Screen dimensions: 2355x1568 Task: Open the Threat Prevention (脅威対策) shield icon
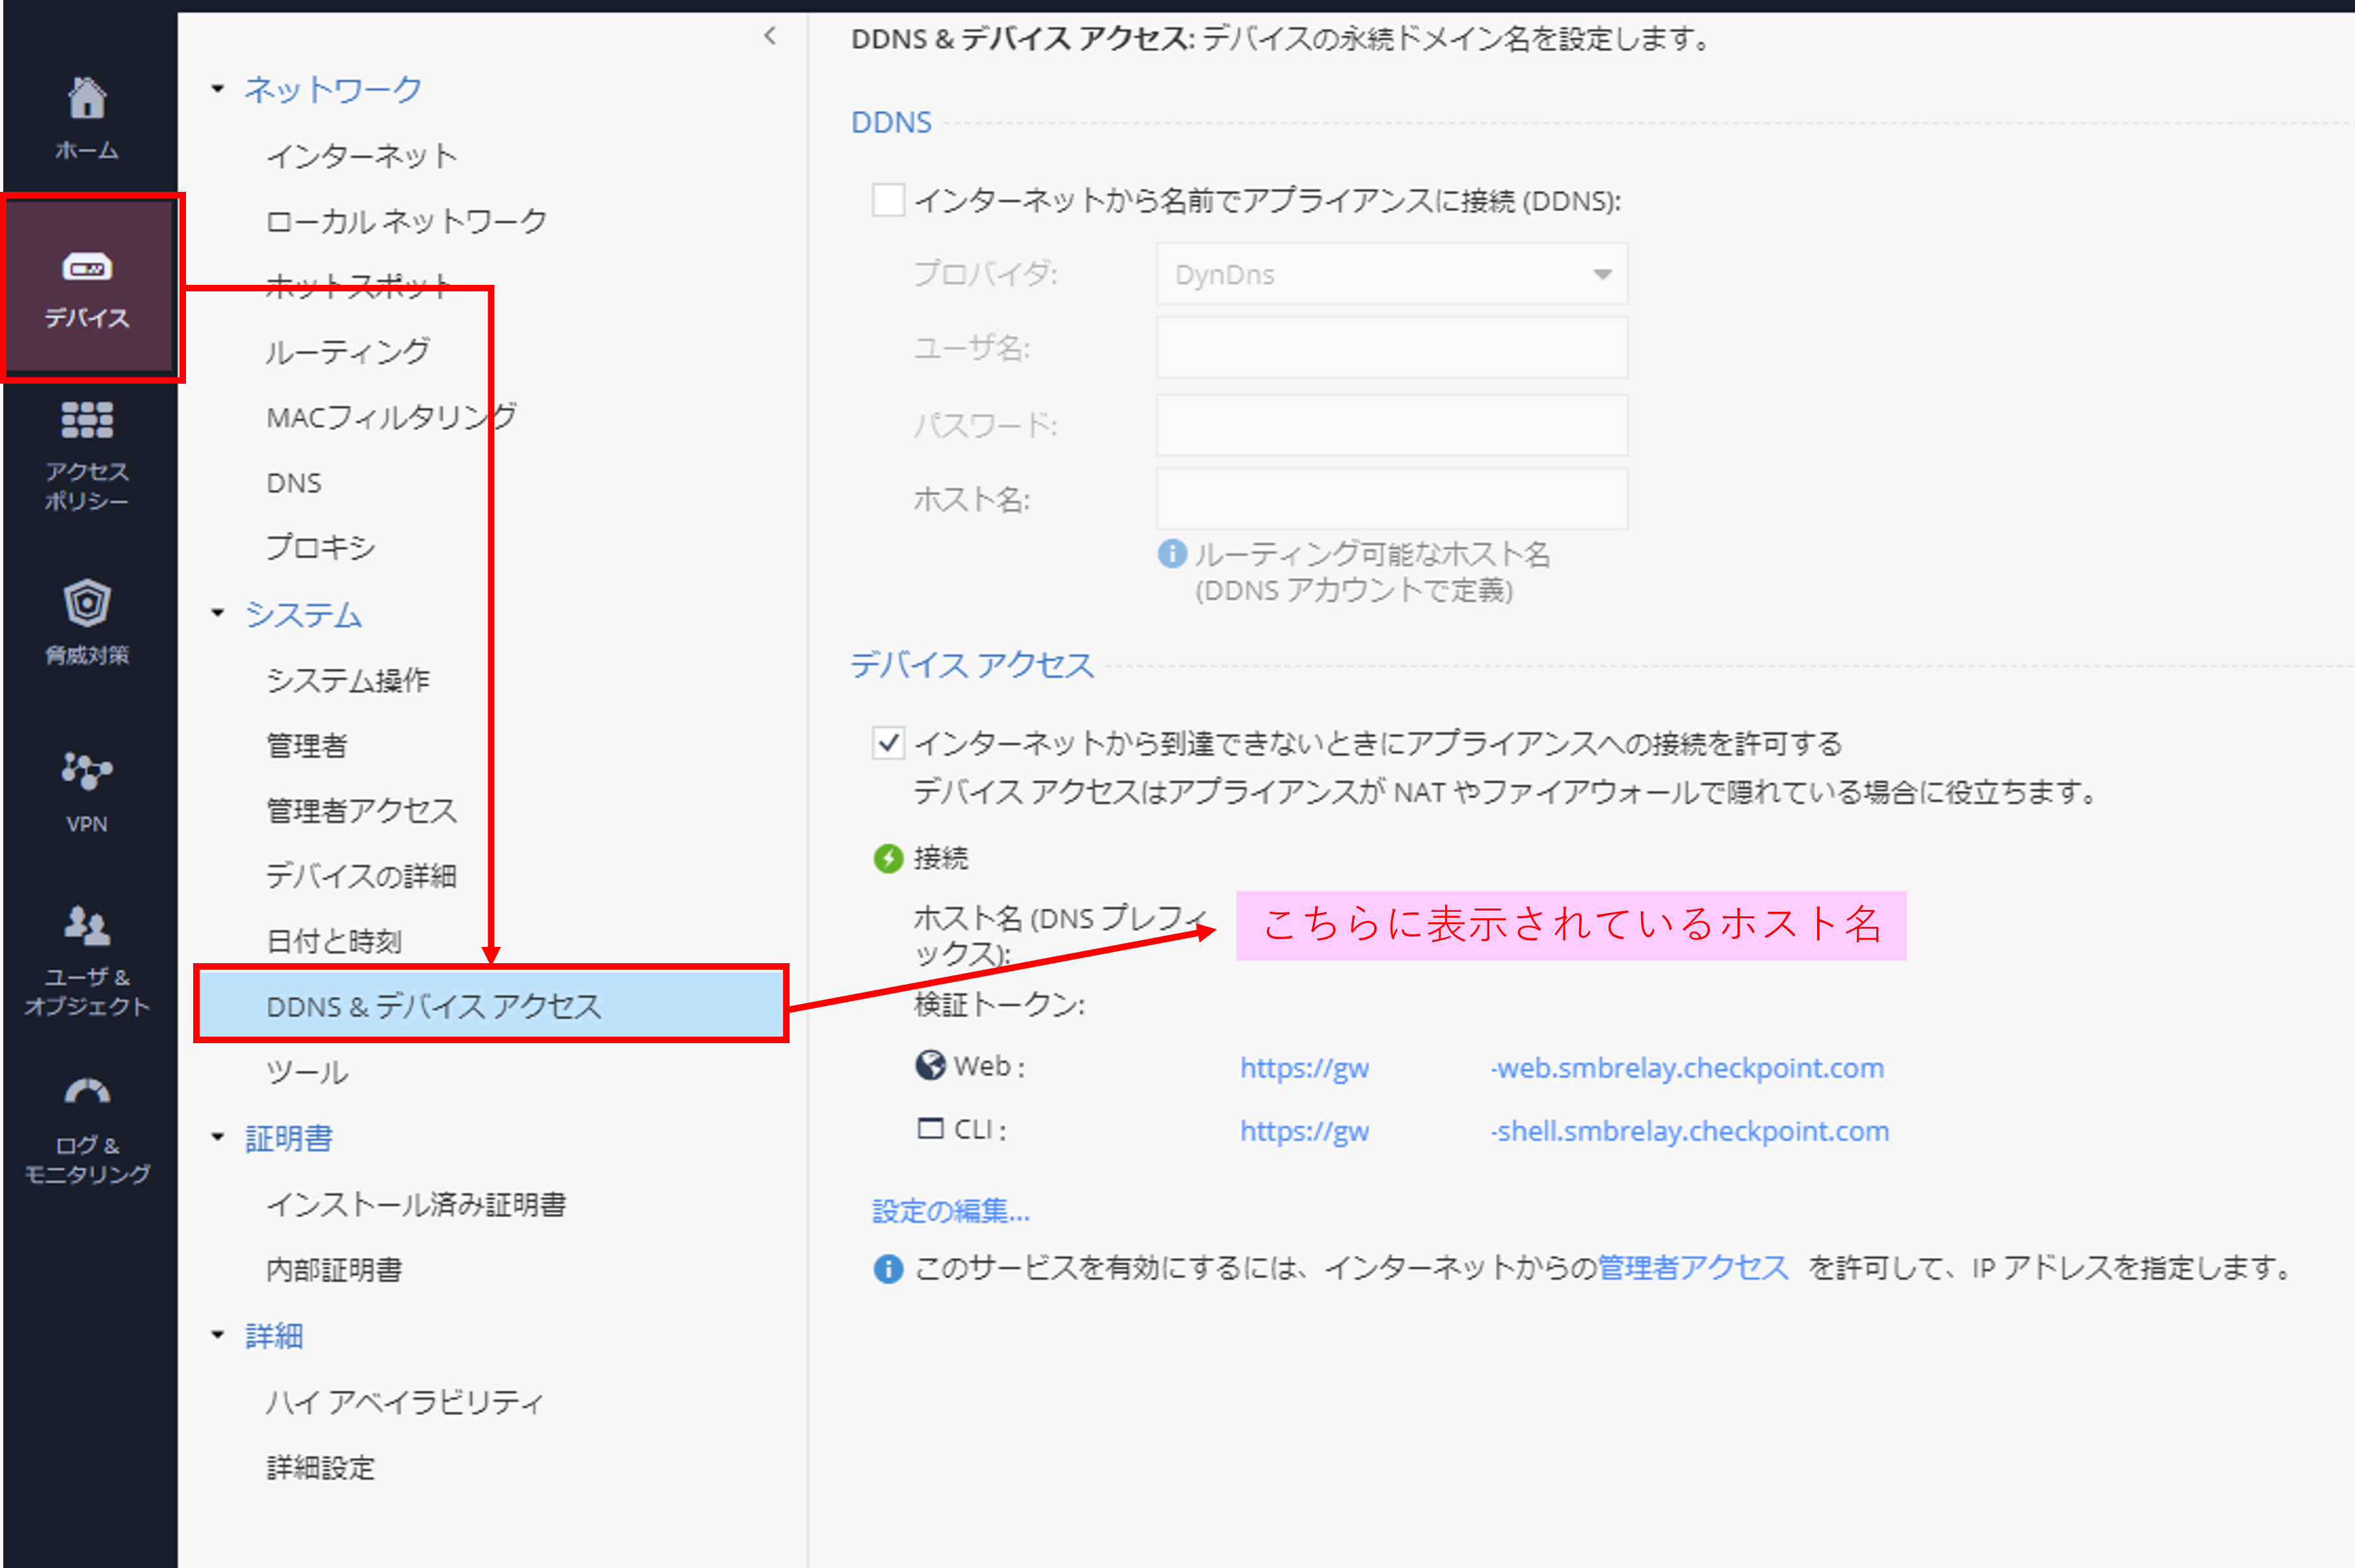pyautogui.click(x=87, y=603)
